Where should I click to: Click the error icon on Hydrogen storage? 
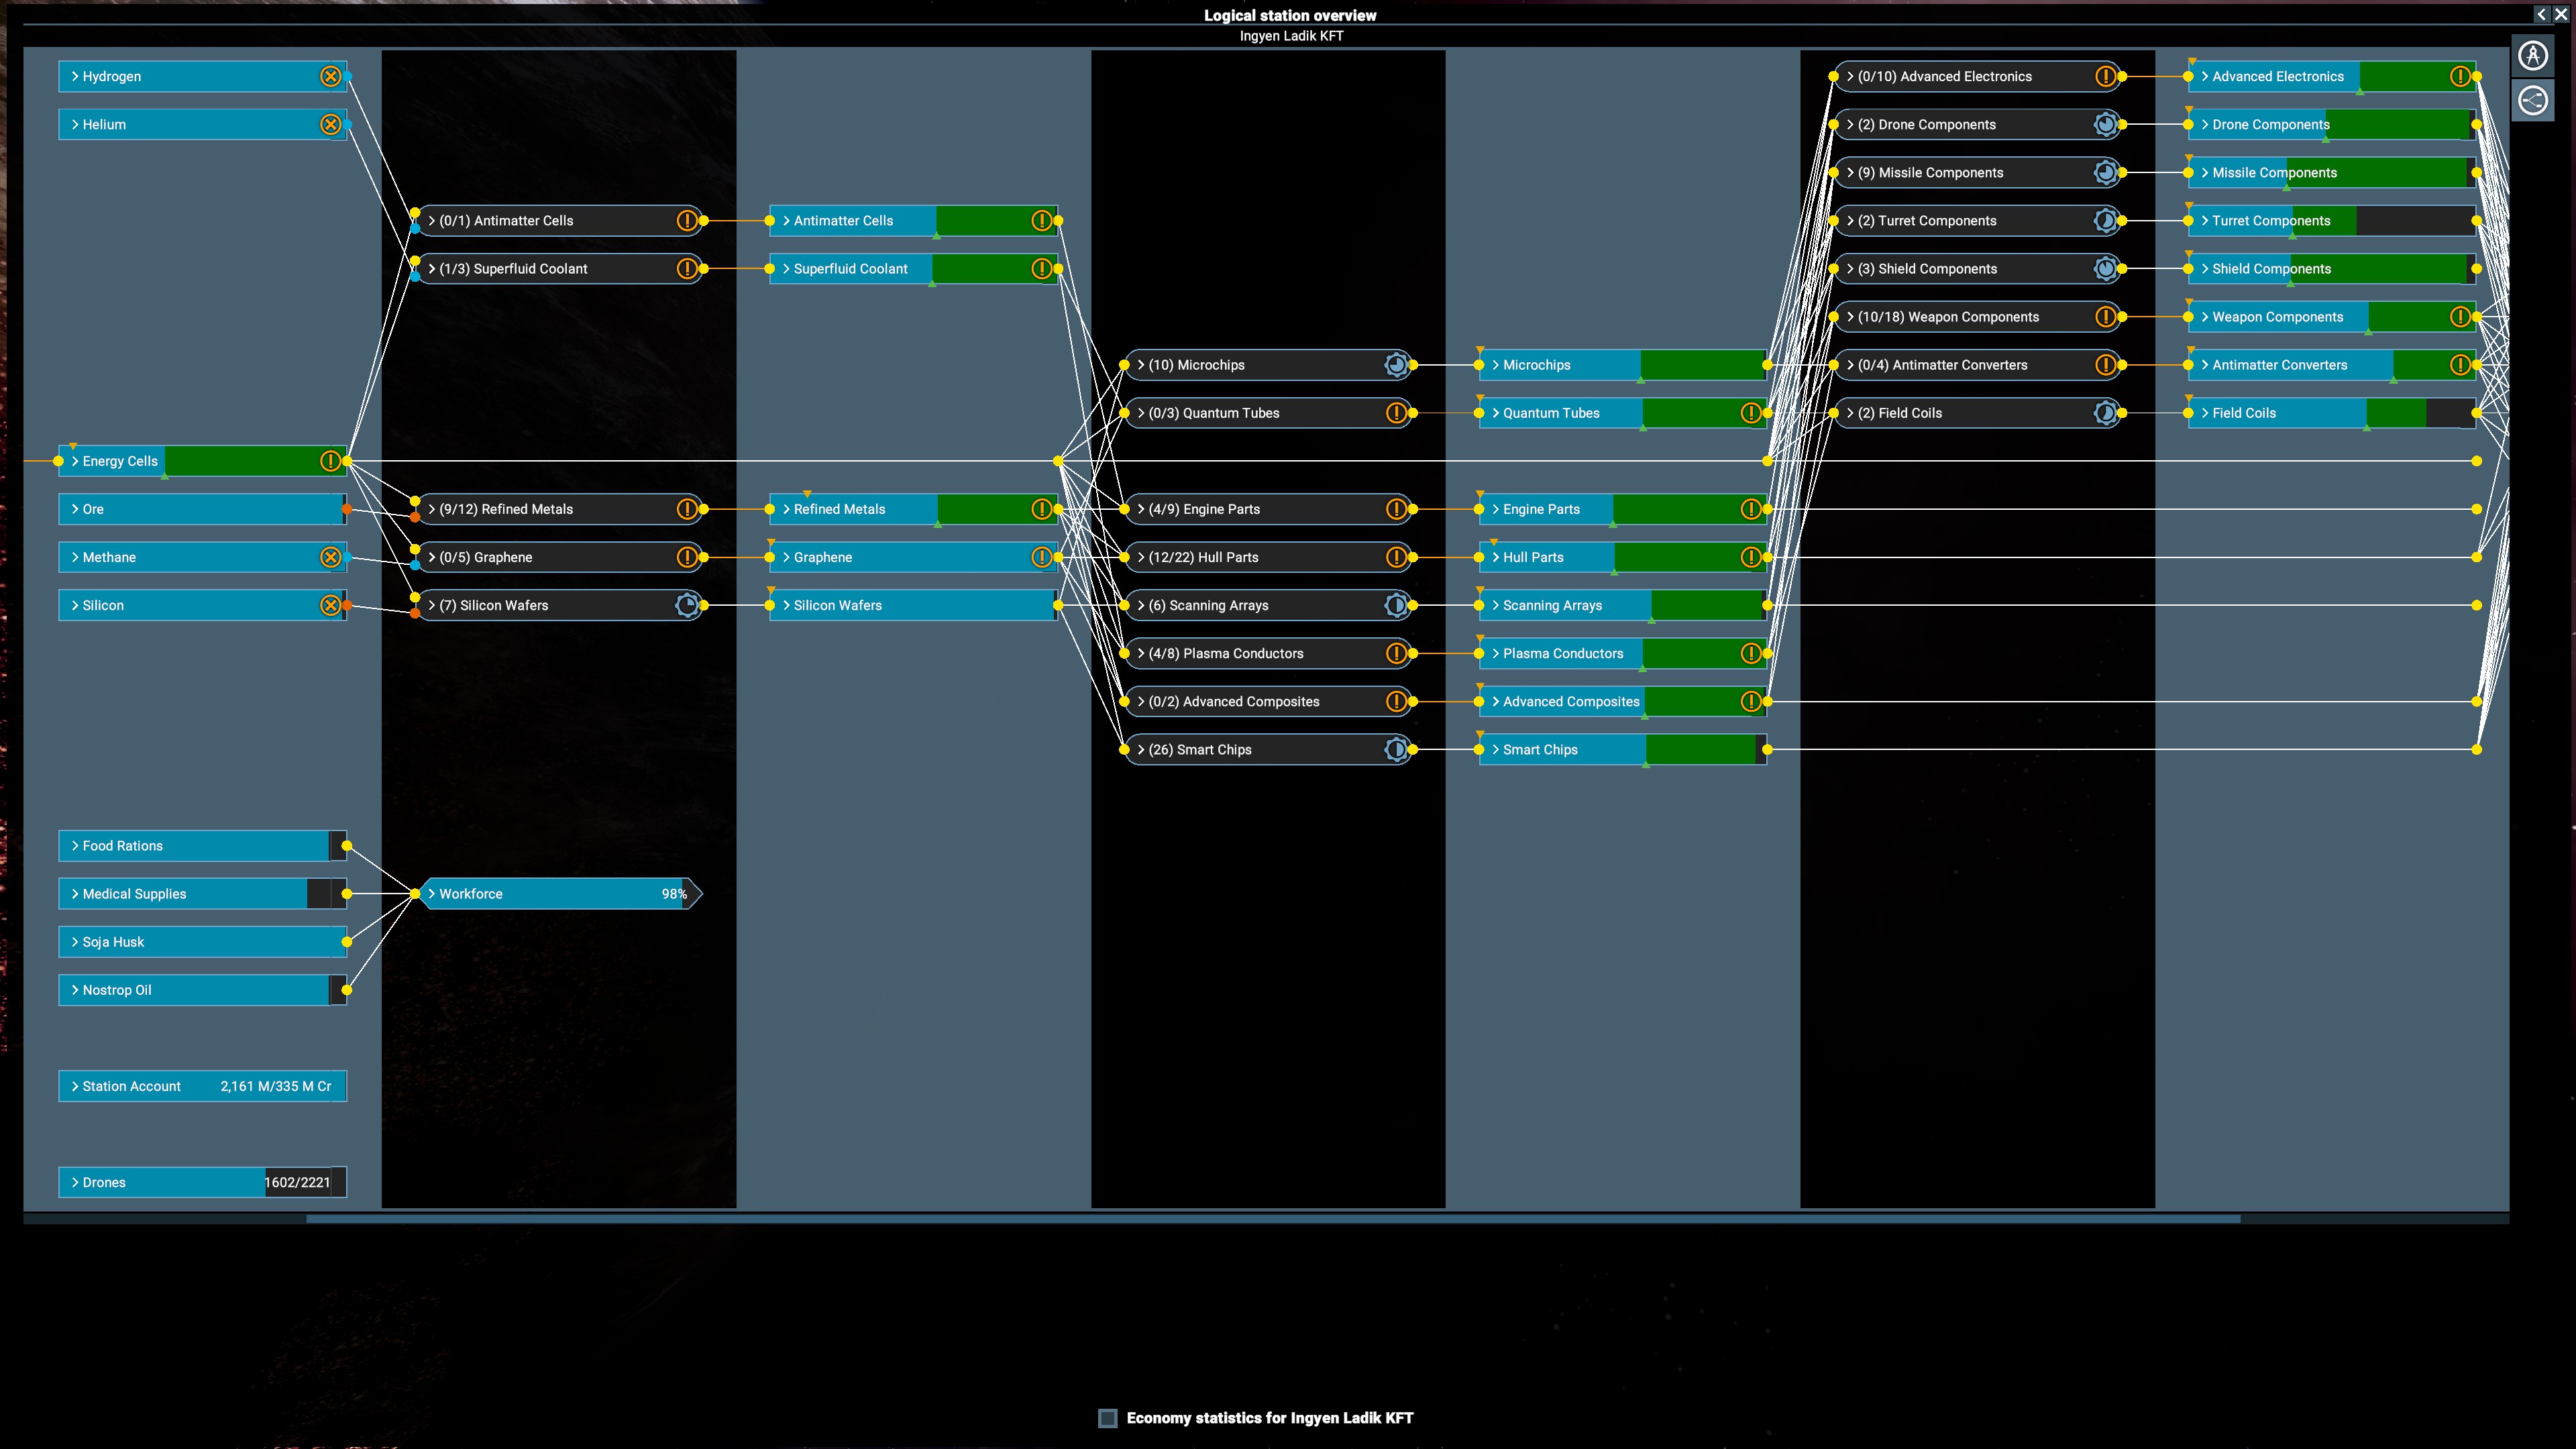[x=330, y=76]
